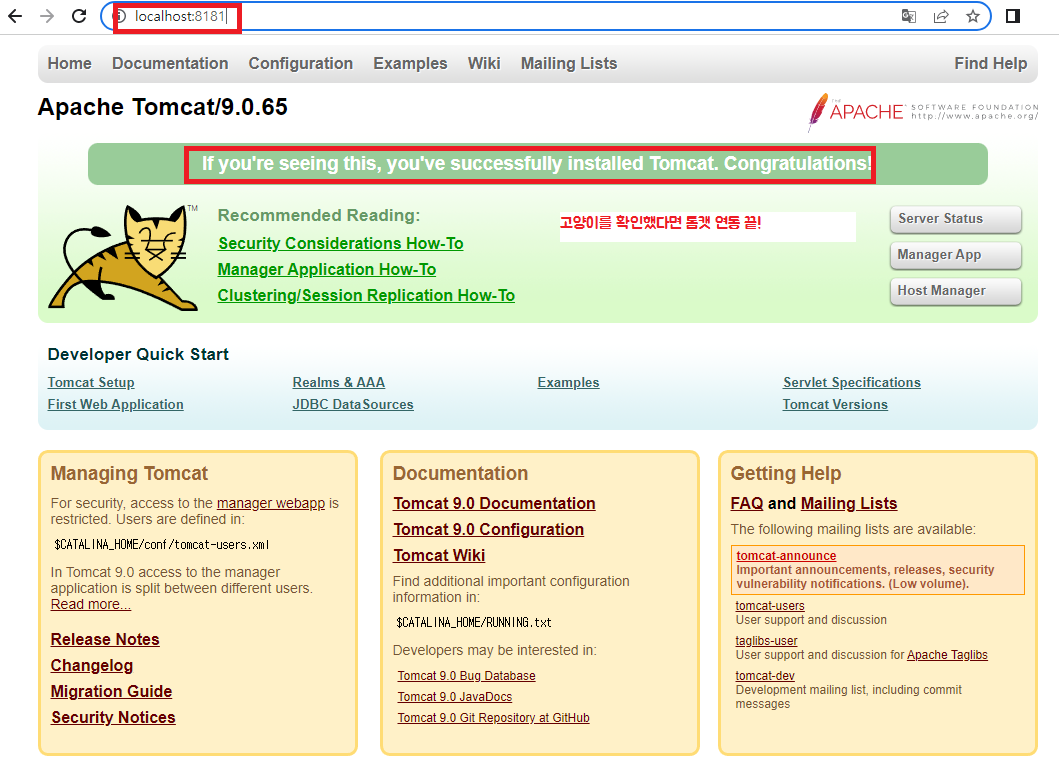Open the taglibs-user mailing list link
This screenshot has width=1059, height=757.
point(767,641)
